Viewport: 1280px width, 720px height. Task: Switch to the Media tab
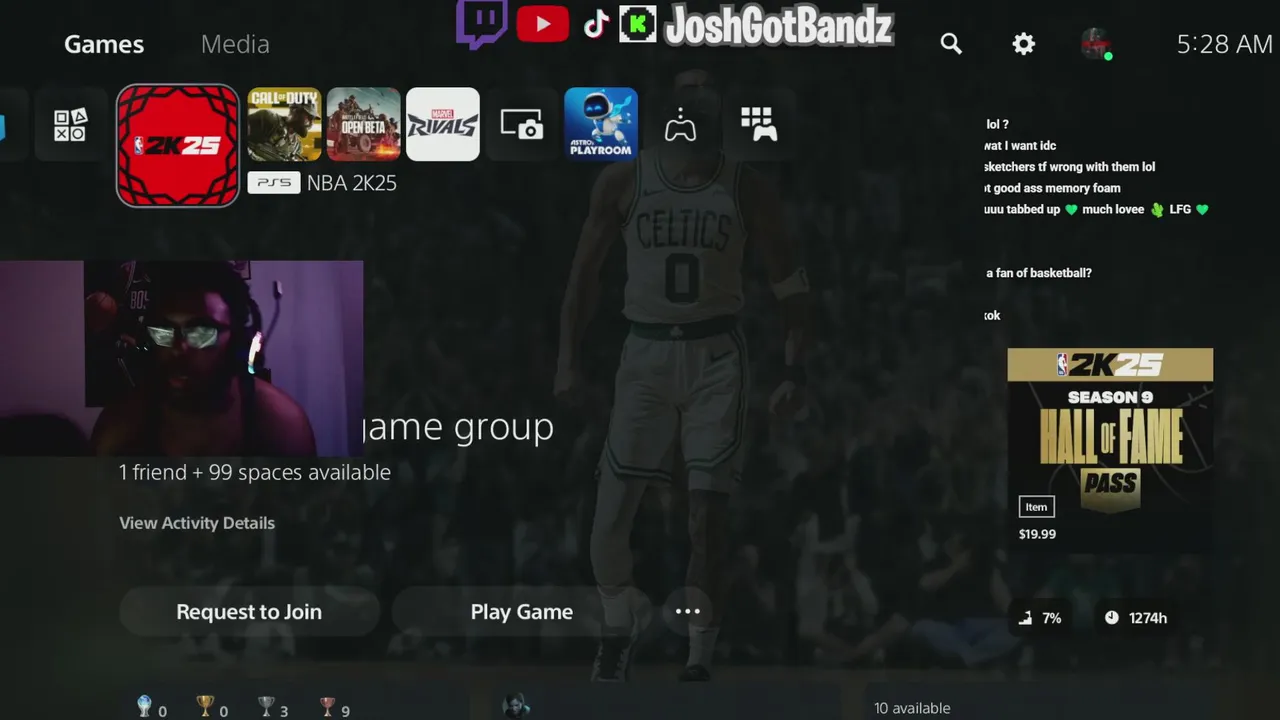coord(235,44)
